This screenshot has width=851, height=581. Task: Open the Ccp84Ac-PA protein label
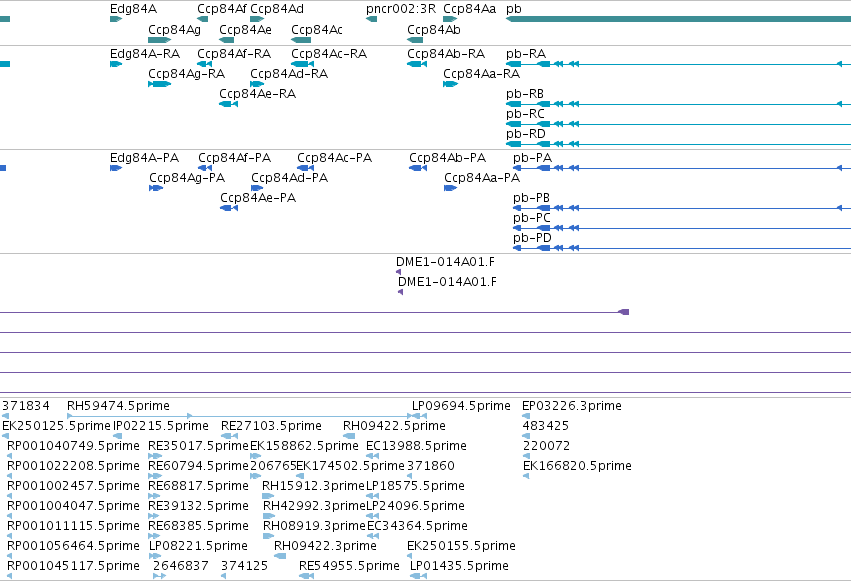pyautogui.click(x=334, y=158)
